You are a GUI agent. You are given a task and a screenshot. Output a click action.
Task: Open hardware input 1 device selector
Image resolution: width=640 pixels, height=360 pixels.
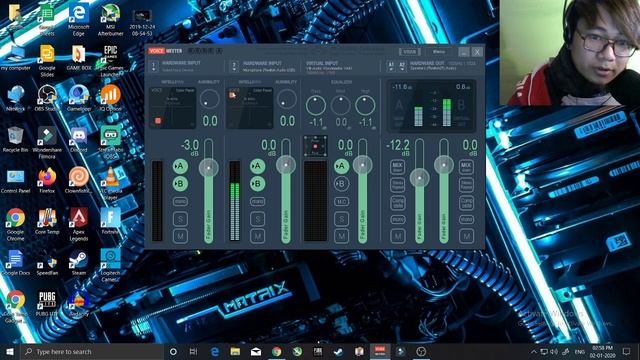coord(154,66)
